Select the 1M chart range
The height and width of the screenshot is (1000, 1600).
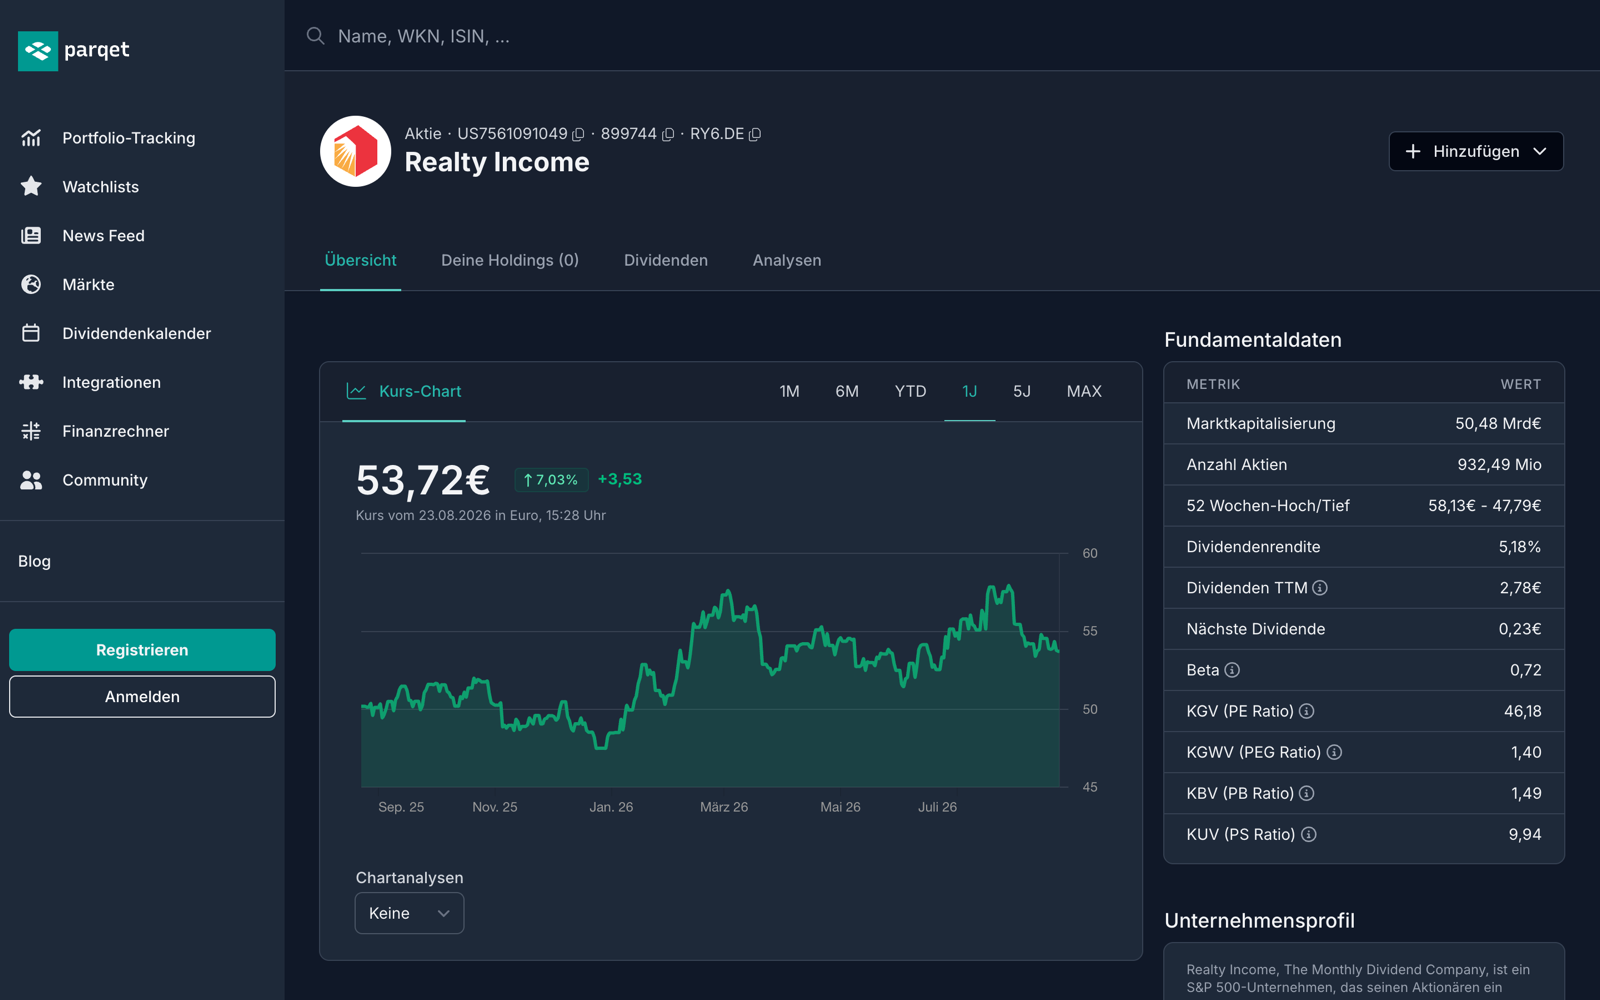(789, 391)
